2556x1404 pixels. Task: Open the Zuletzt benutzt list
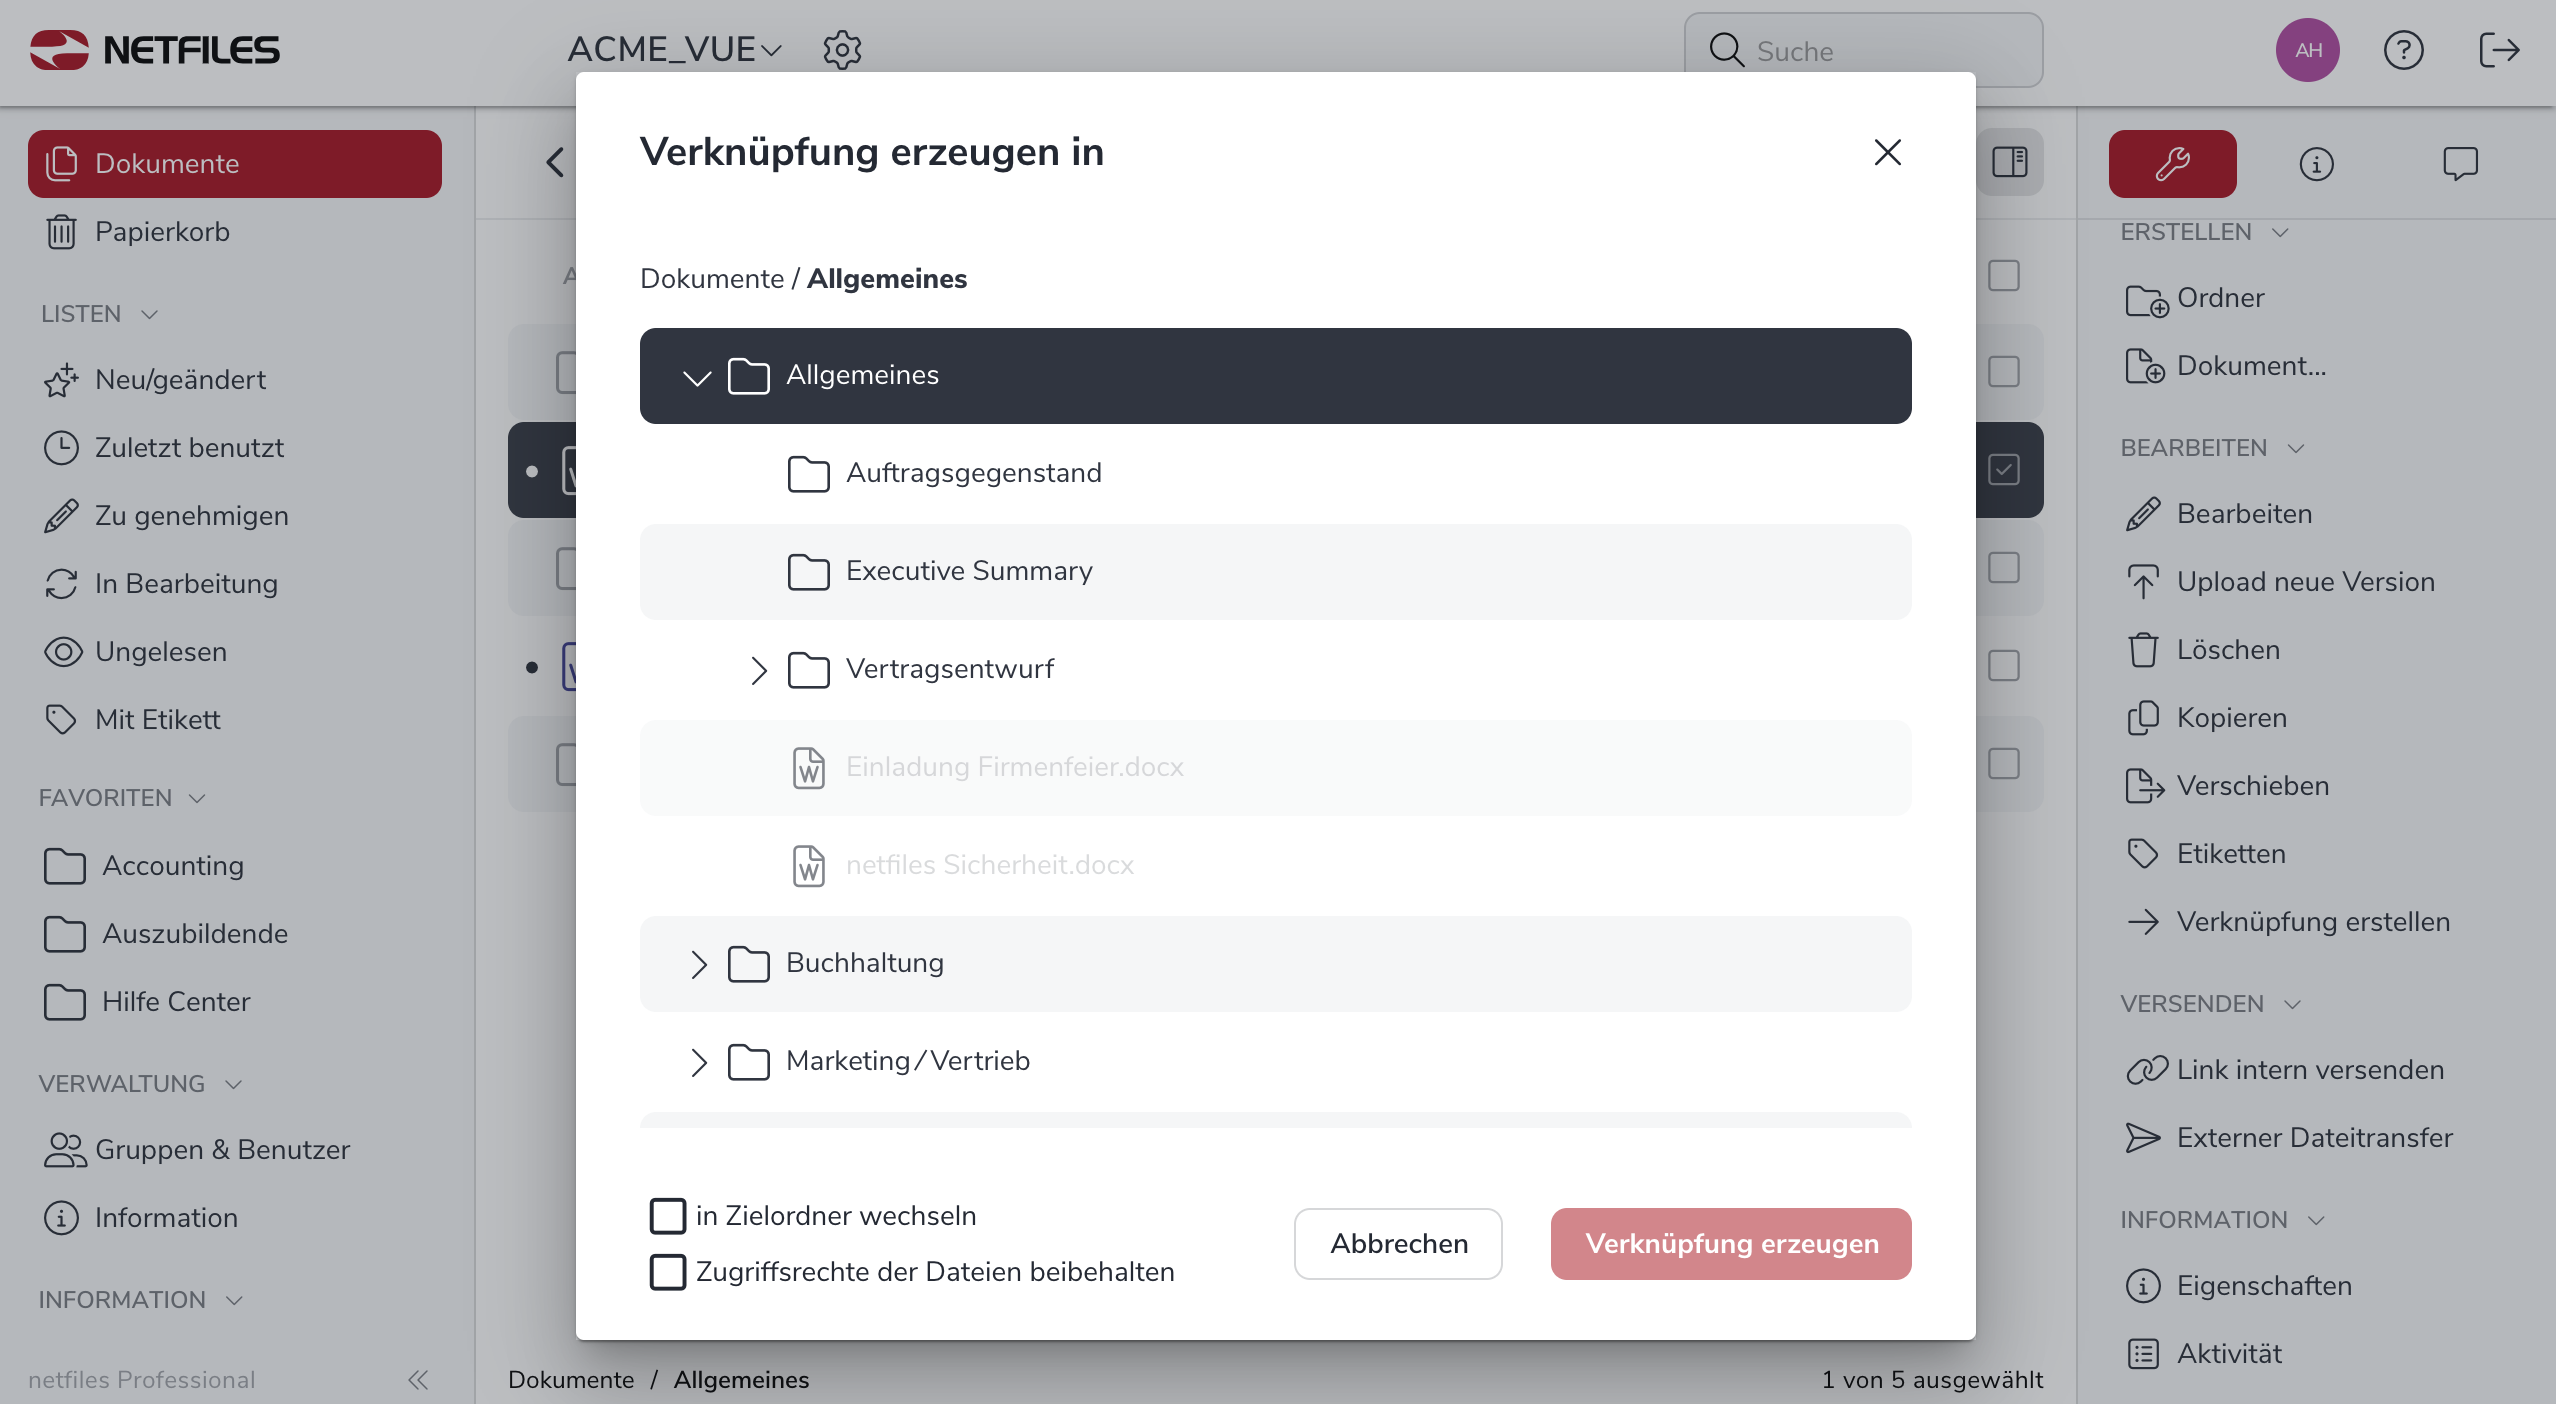(189, 448)
